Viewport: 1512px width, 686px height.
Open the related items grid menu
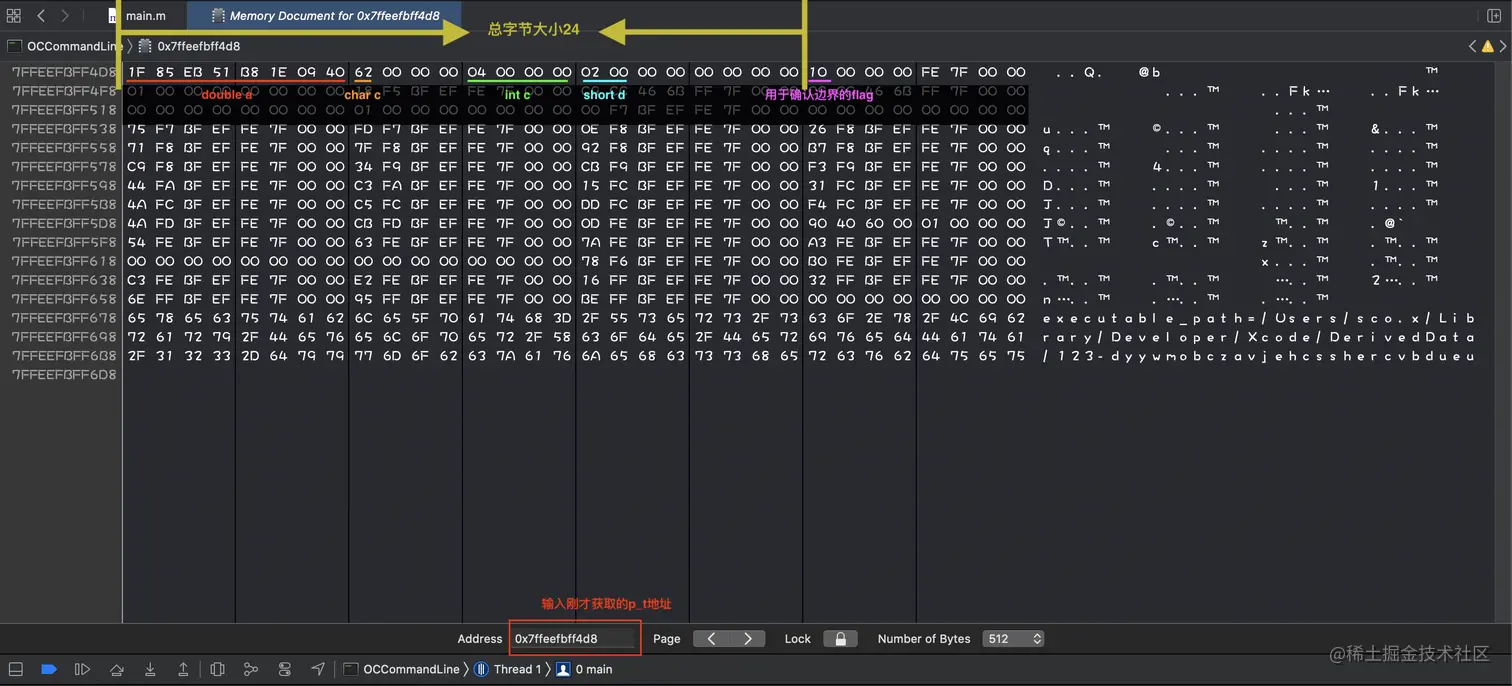pyautogui.click(x=13, y=16)
